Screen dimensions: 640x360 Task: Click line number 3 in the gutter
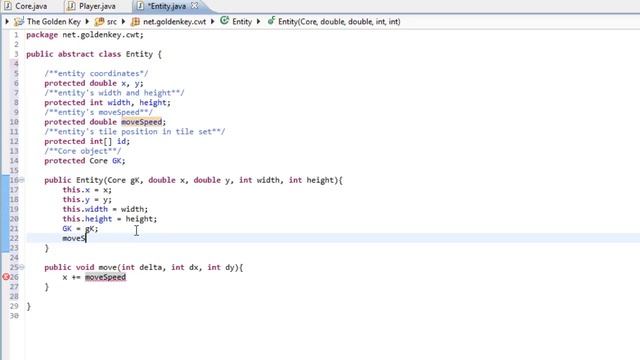click(x=16, y=54)
